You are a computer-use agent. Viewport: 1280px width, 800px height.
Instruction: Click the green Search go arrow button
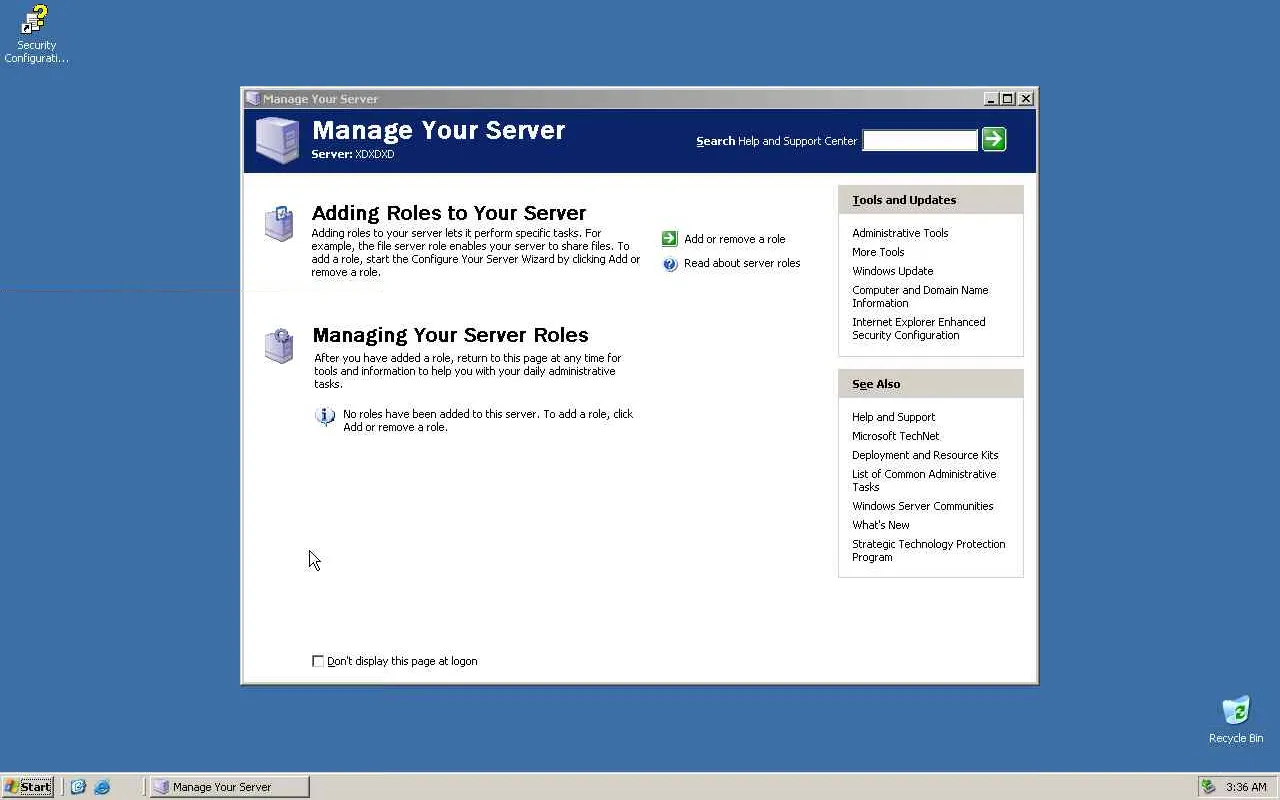(993, 139)
